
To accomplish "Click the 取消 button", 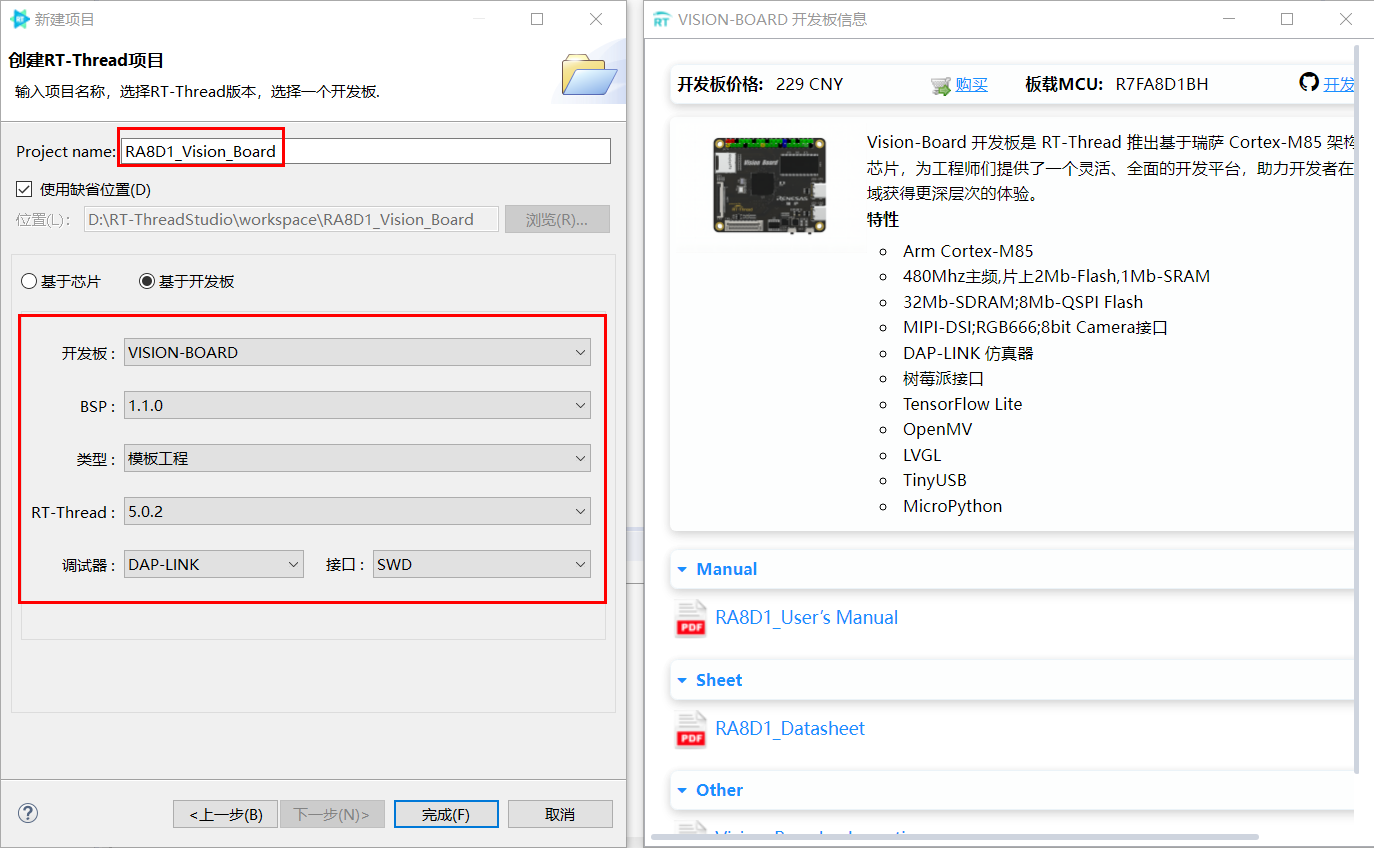I will click(x=560, y=814).
